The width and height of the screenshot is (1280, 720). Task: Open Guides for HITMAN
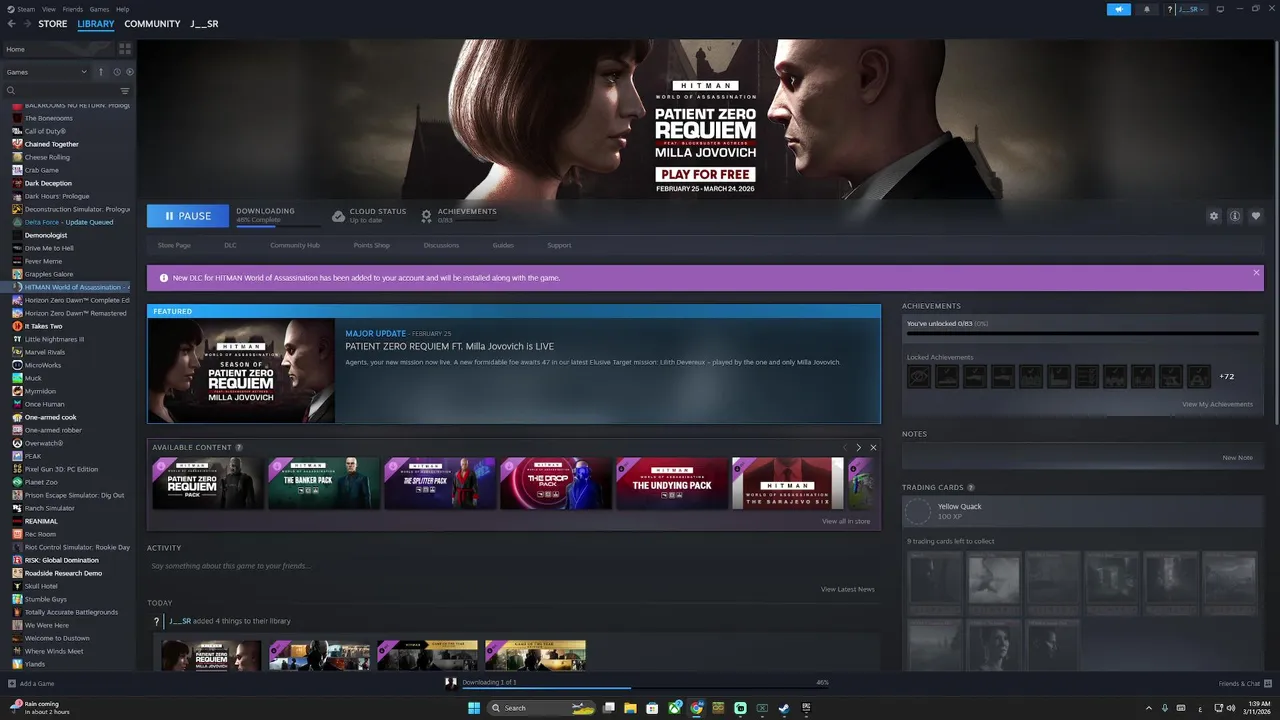503,245
